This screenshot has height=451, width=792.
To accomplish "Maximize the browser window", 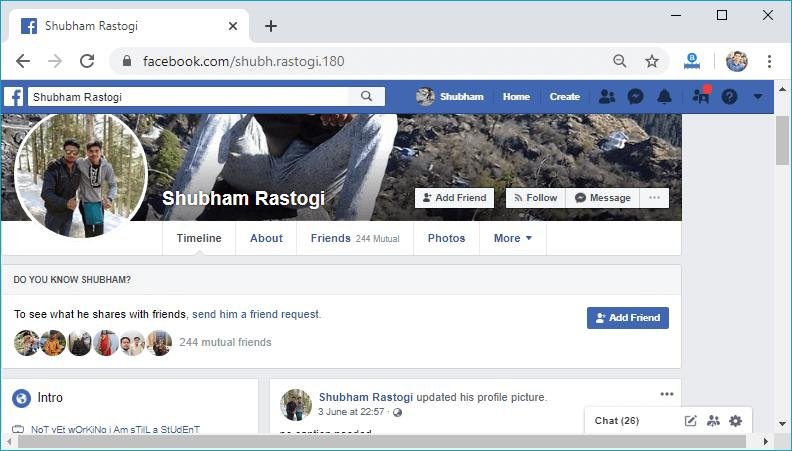I will 722,15.
